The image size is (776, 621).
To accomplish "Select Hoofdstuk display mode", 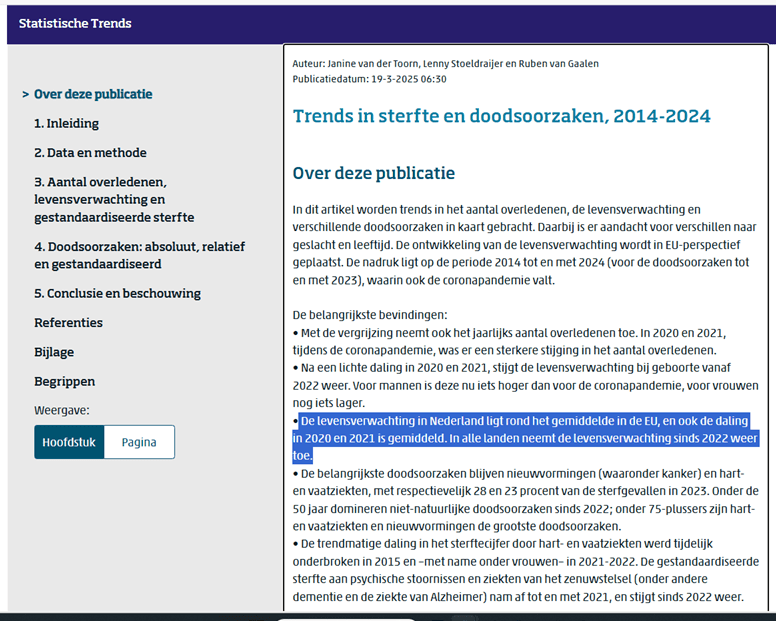I will pyautogui.click(x=69, y=442).
